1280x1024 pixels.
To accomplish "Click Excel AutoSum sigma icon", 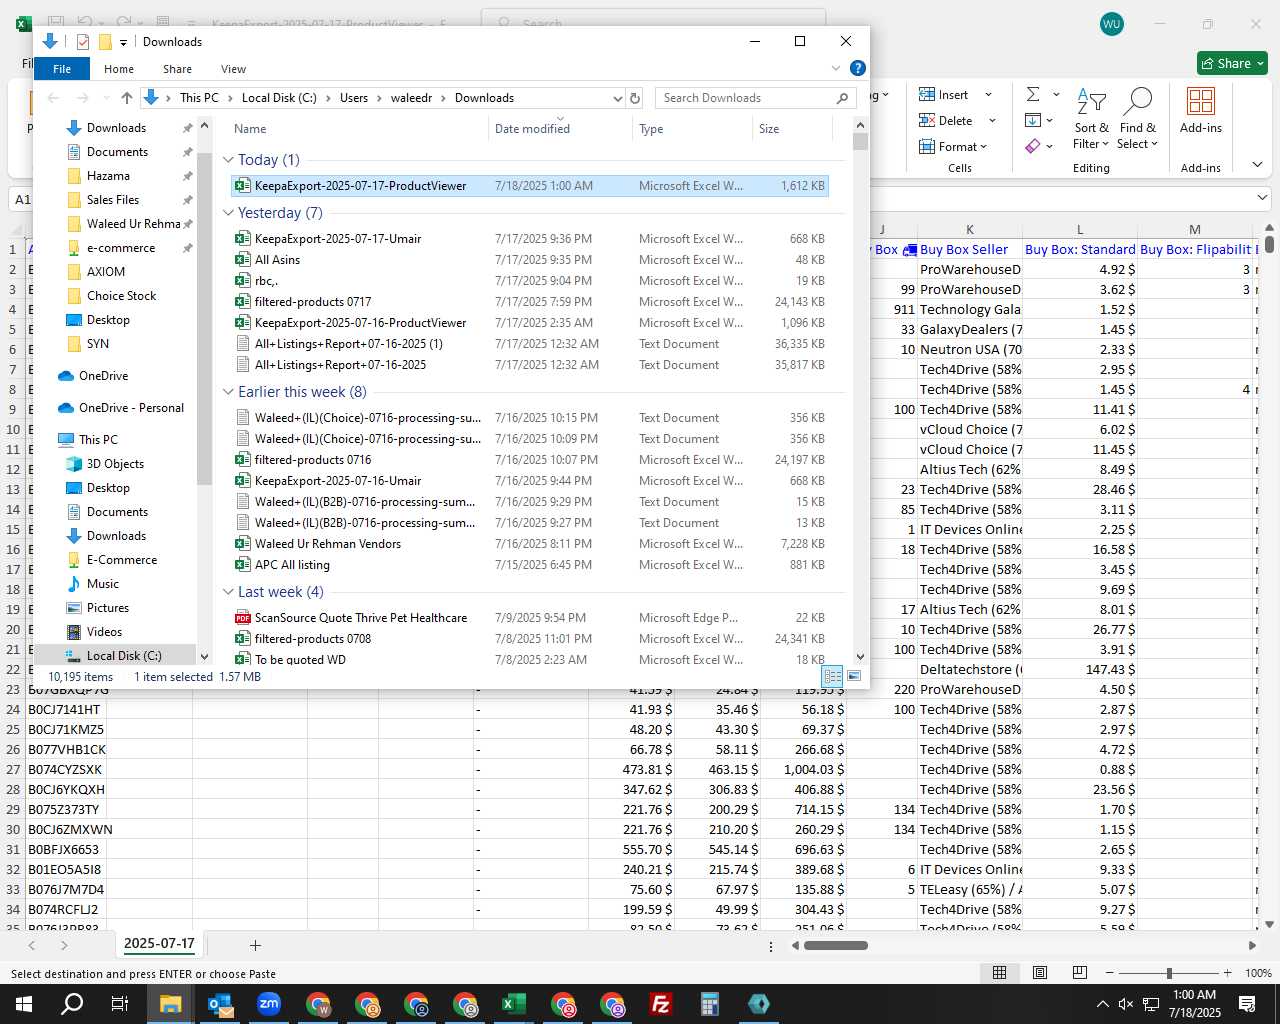I will 1033,94.
